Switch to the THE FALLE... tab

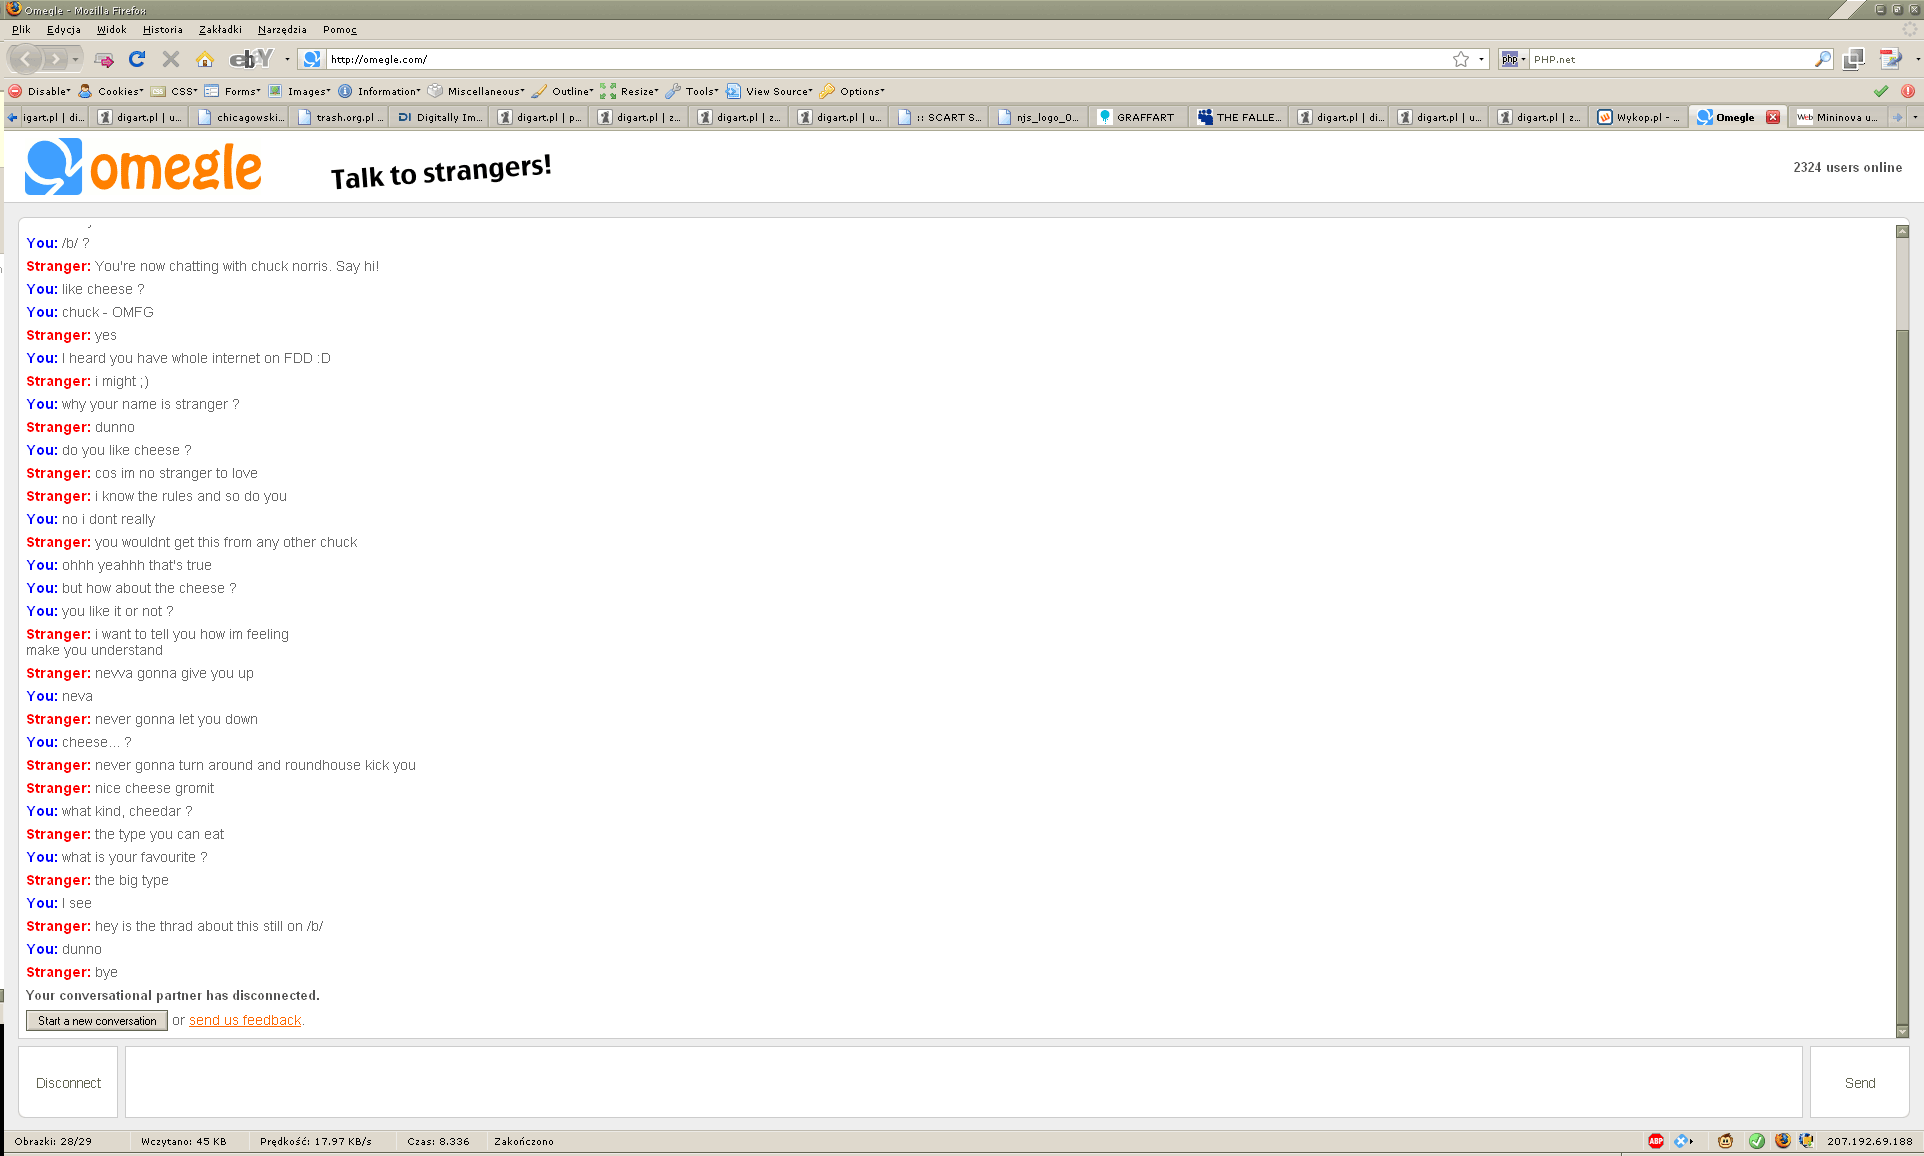click(1238, 117)
